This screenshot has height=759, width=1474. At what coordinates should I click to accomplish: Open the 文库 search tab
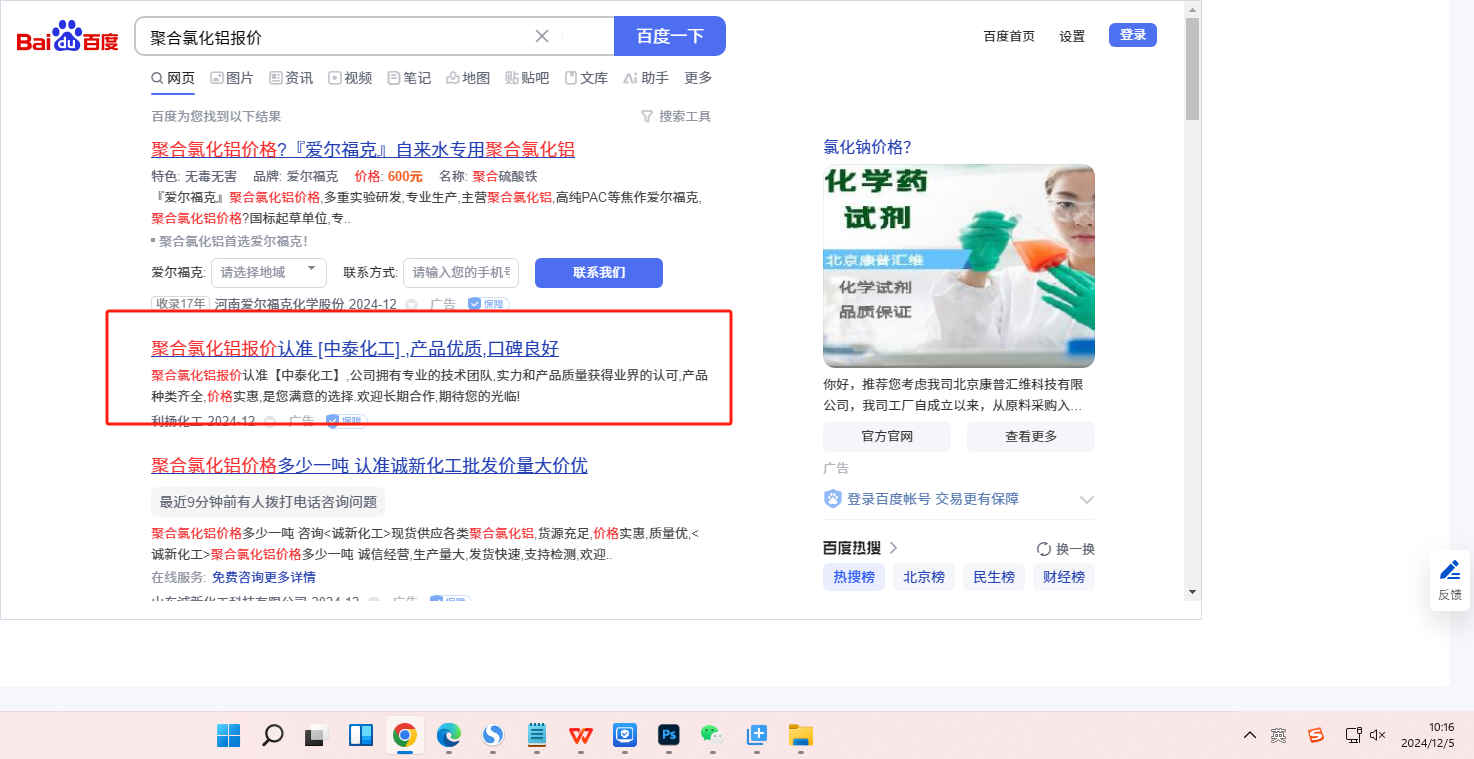[586, 78]
